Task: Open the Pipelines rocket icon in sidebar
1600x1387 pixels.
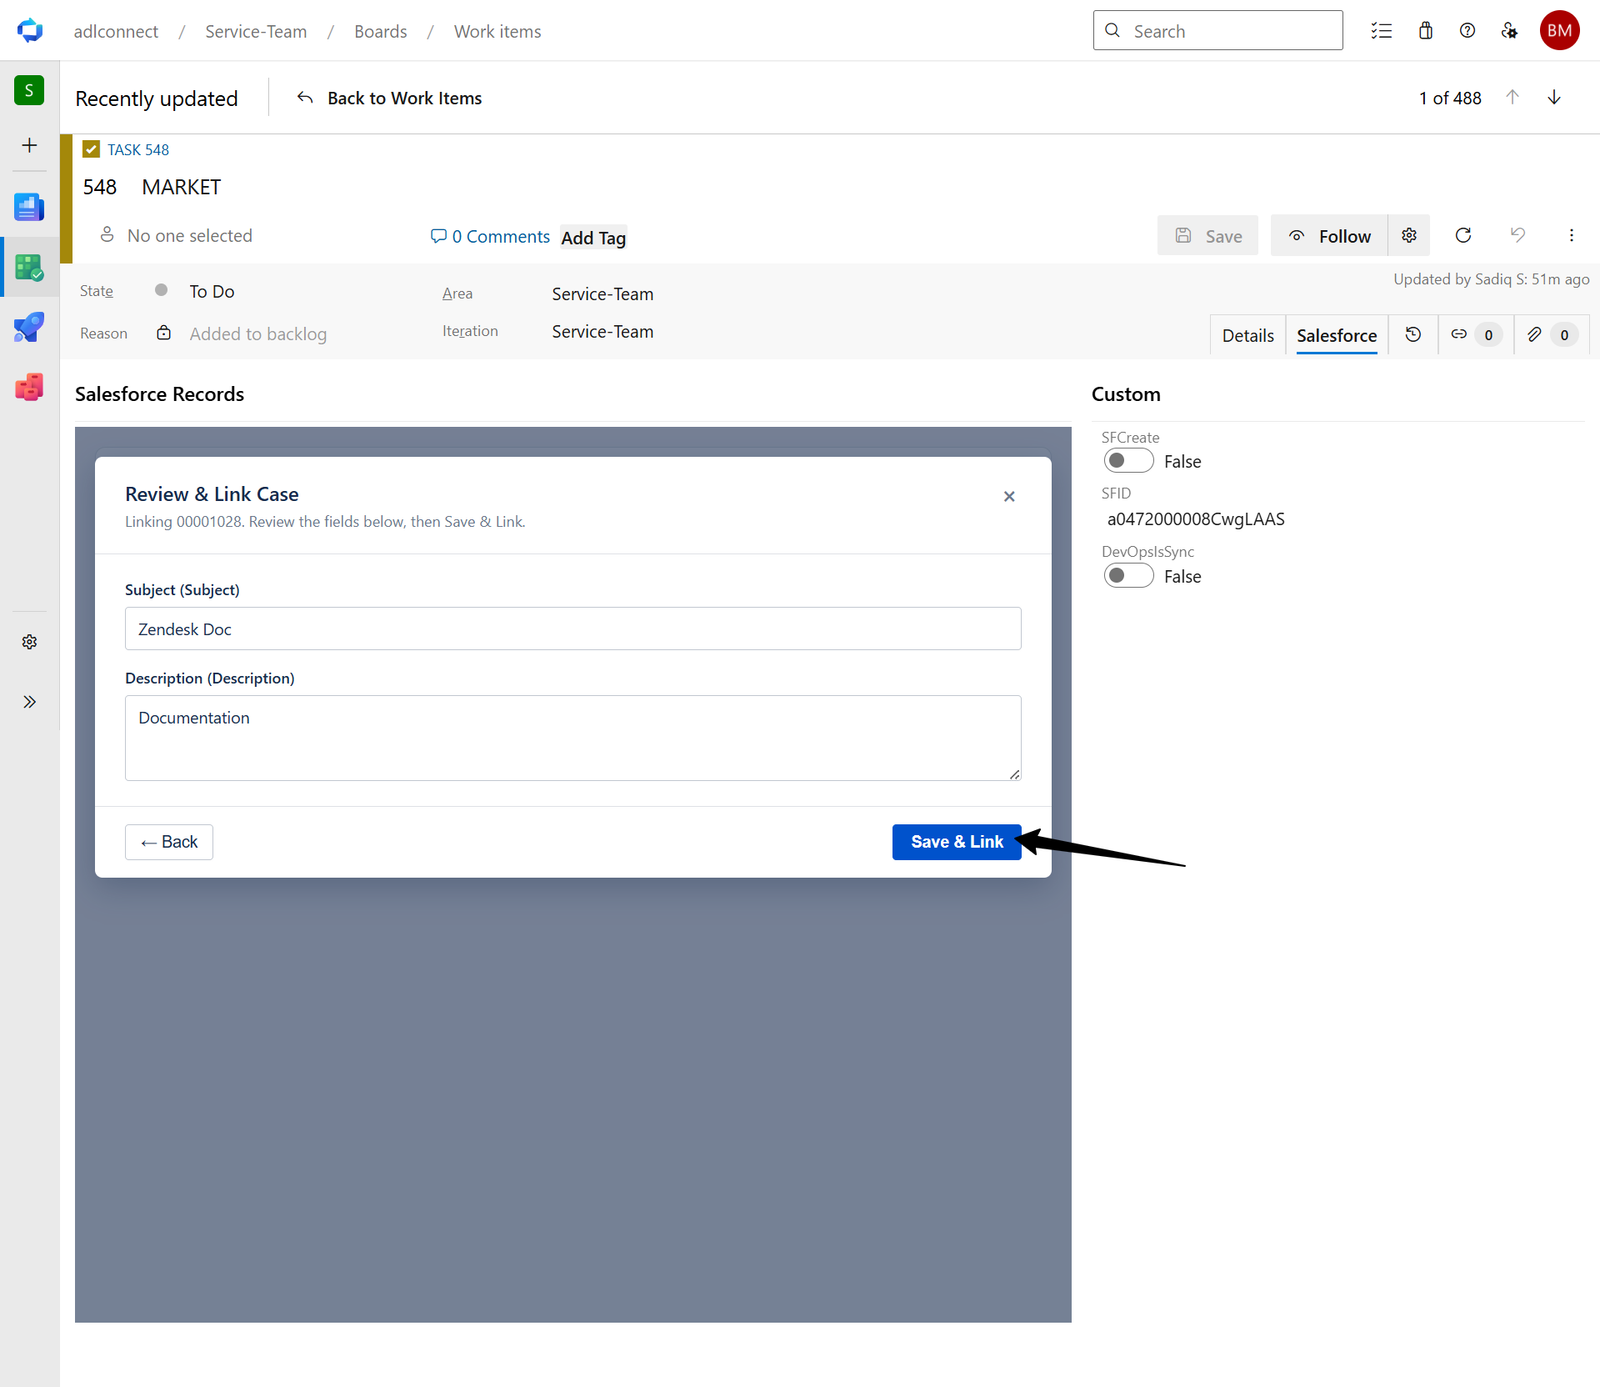Action: 29,327
